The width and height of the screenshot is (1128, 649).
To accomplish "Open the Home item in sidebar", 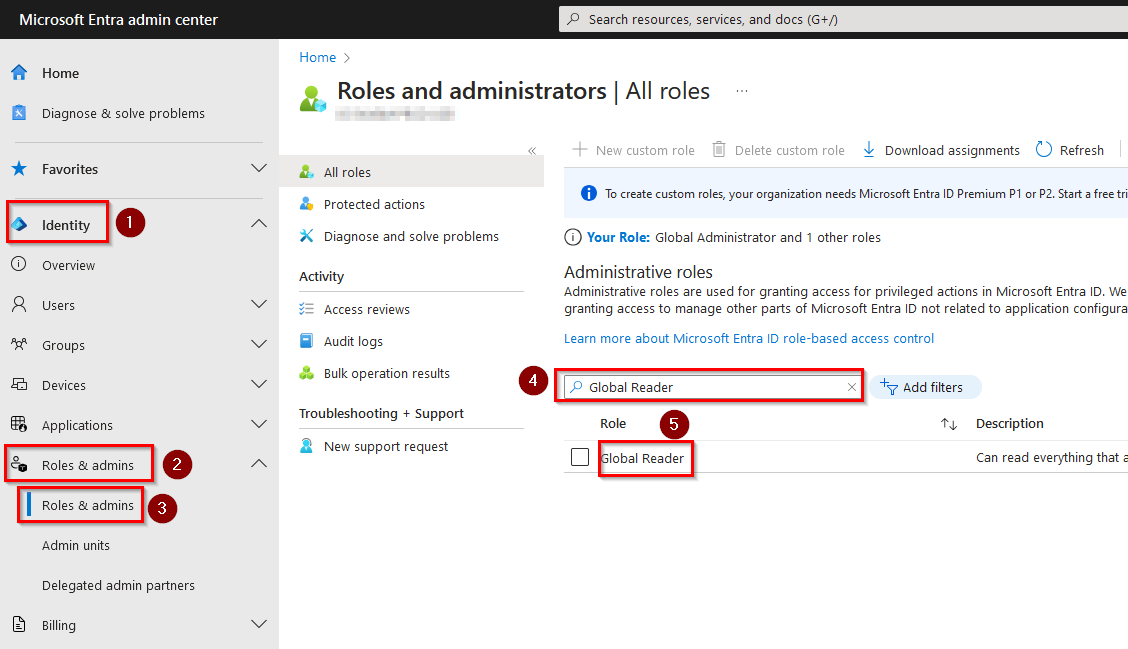I will coord(60,73).
